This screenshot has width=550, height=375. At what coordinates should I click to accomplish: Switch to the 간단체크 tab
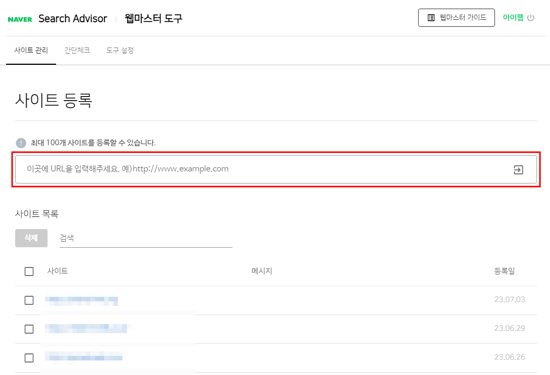click(x=77, y=51)
